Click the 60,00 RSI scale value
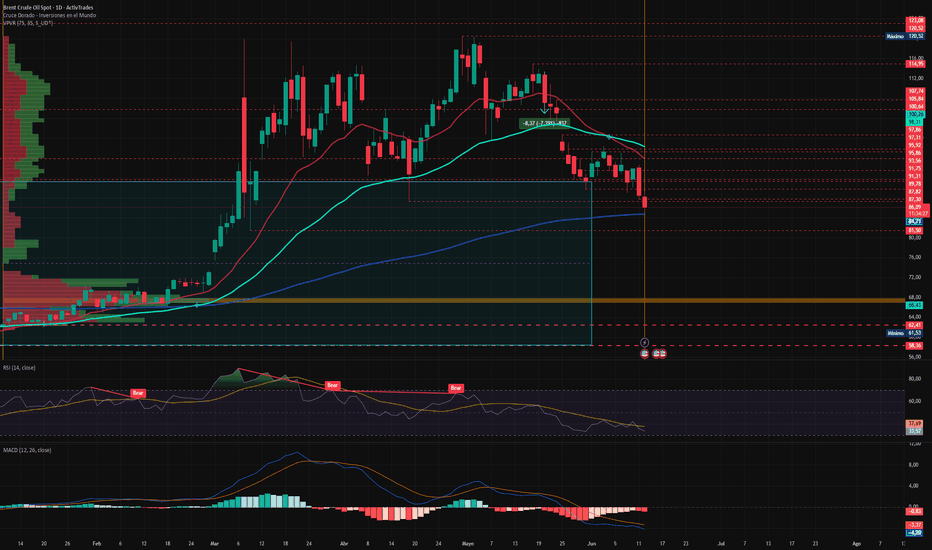 pos(914,401)
